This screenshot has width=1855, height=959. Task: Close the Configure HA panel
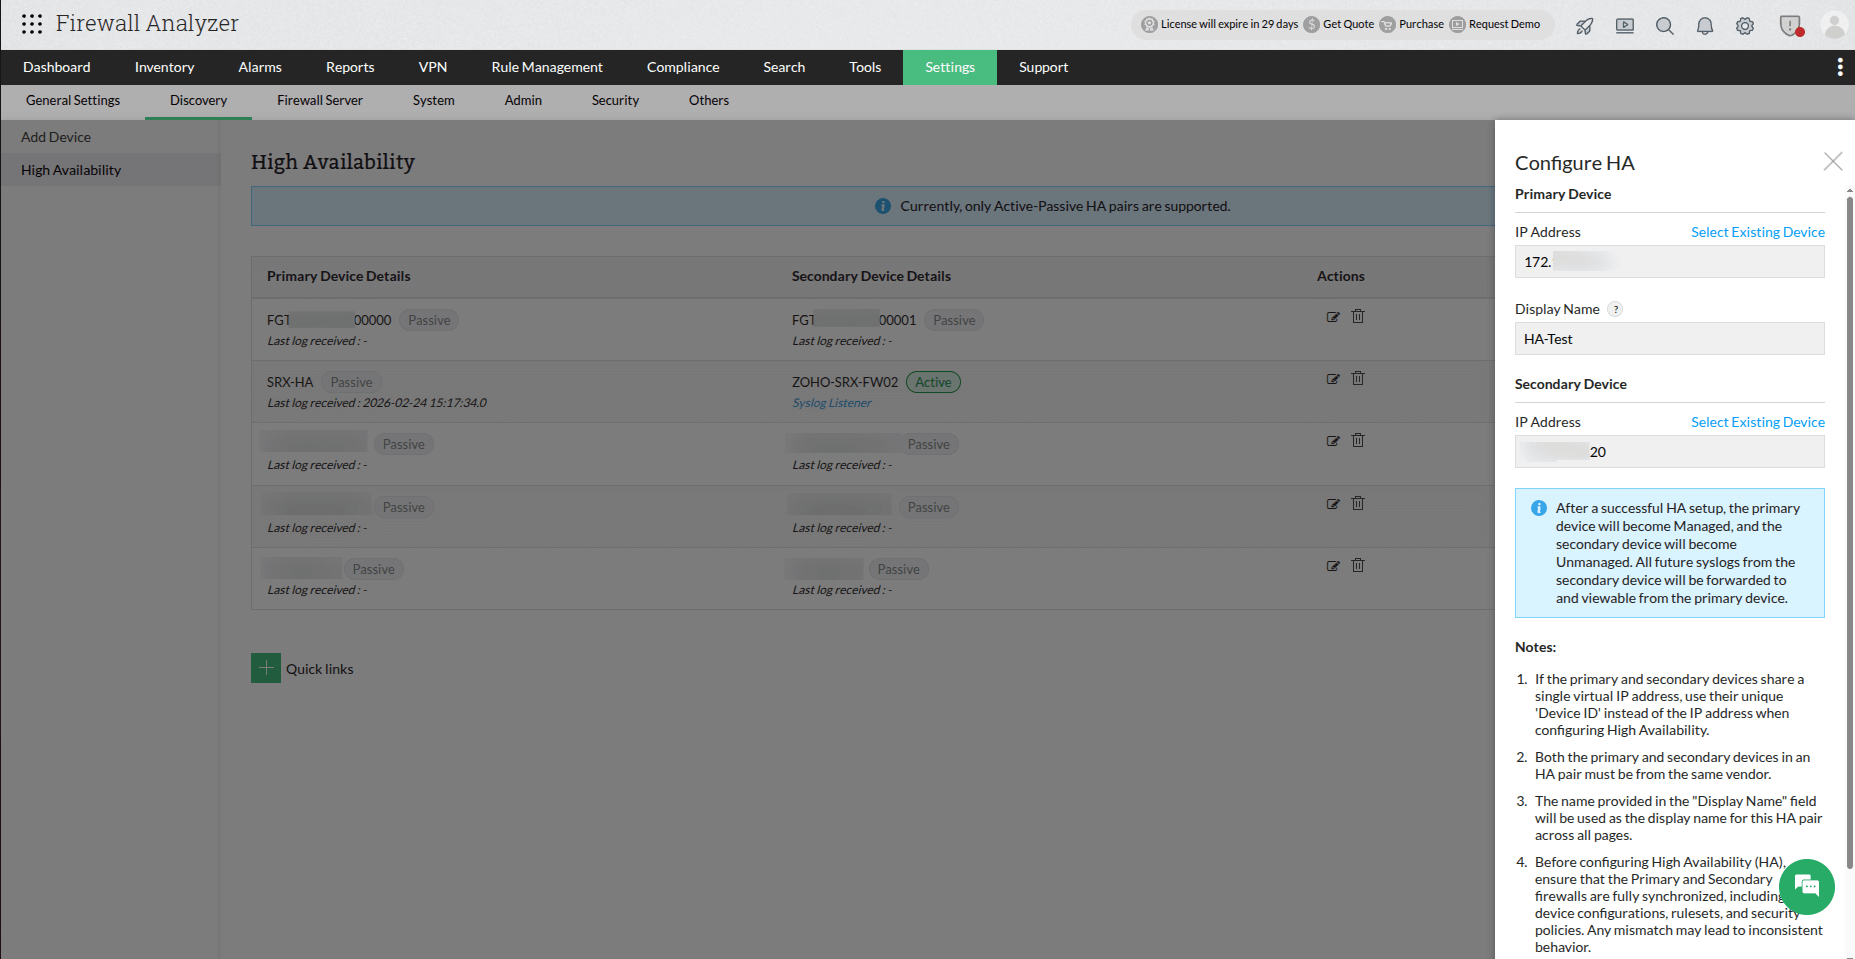pos(1833,161)
